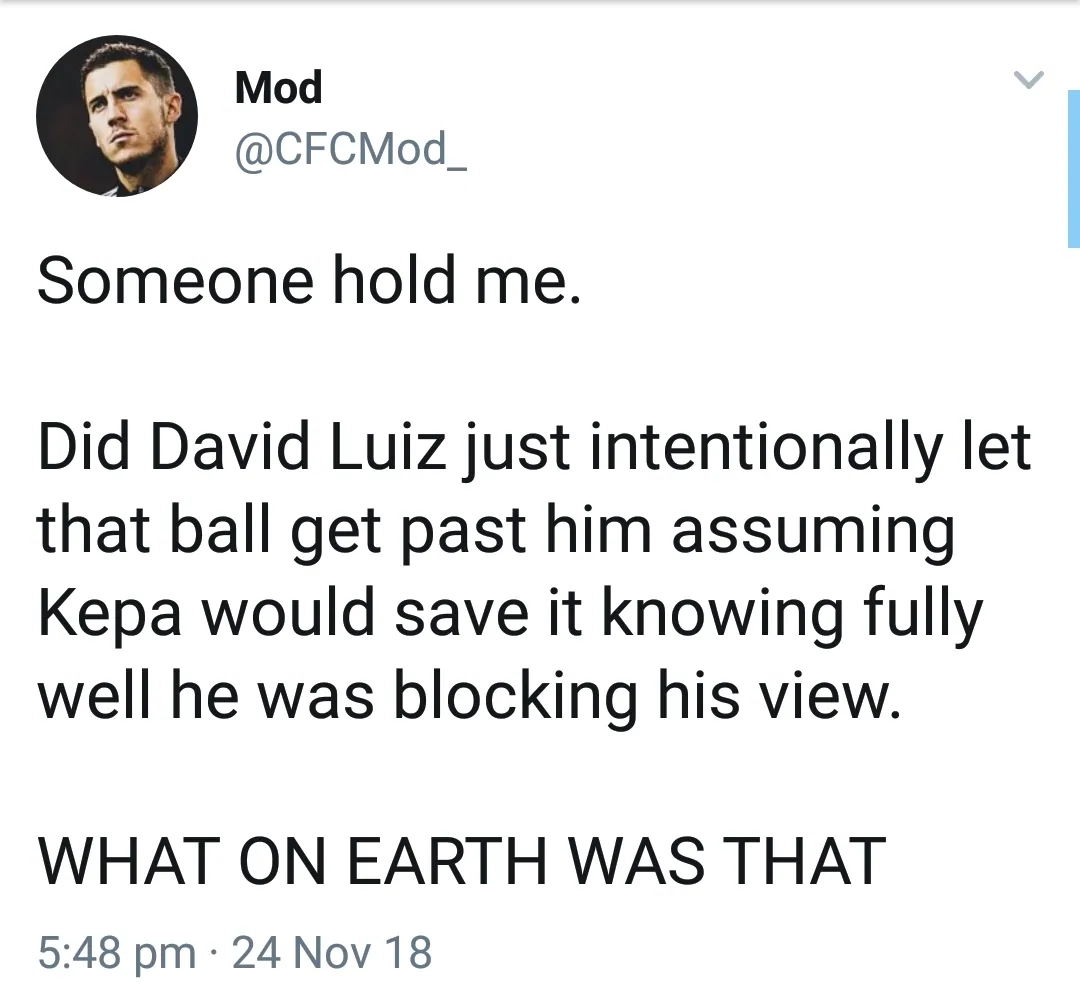Click the "Someone hold me." line
Screen dimensions: 1080x1005
pos(308,281)
